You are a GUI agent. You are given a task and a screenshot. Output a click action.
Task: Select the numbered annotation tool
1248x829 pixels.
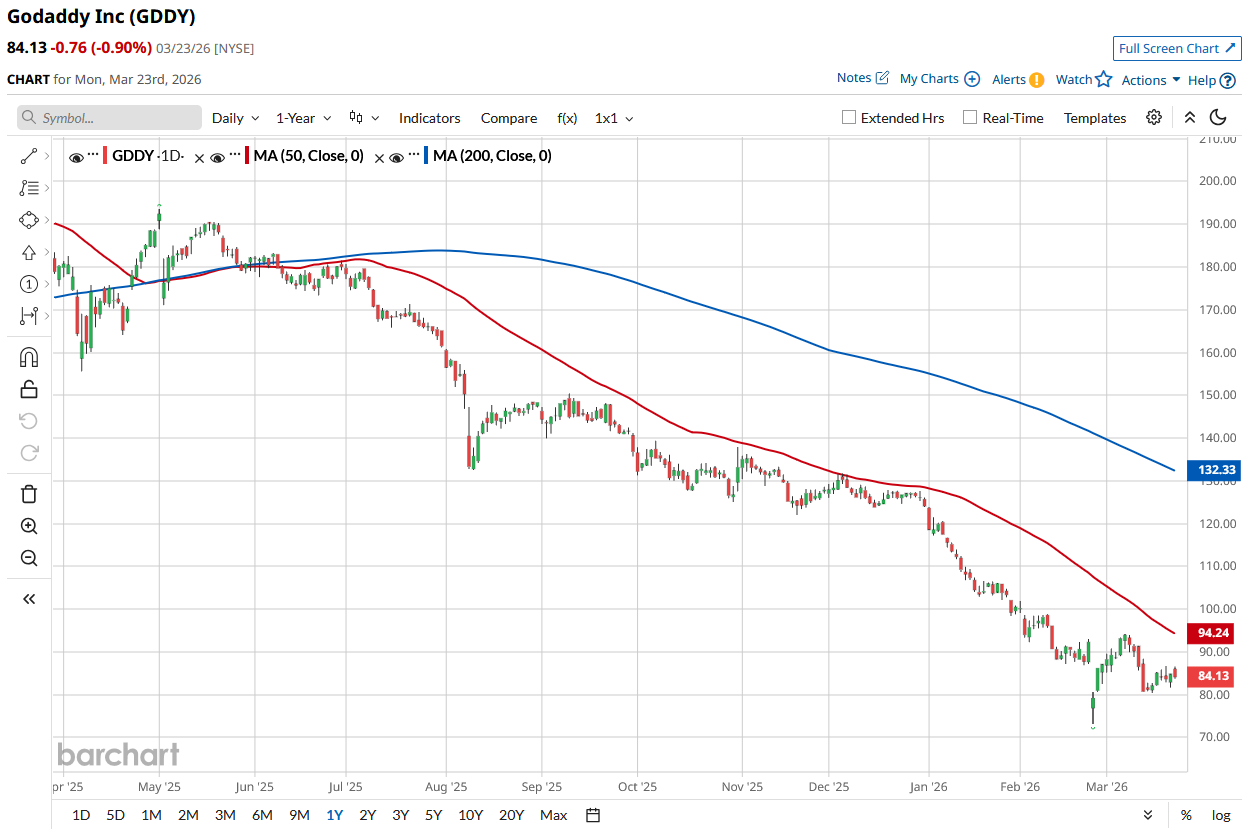click(28, 284)
